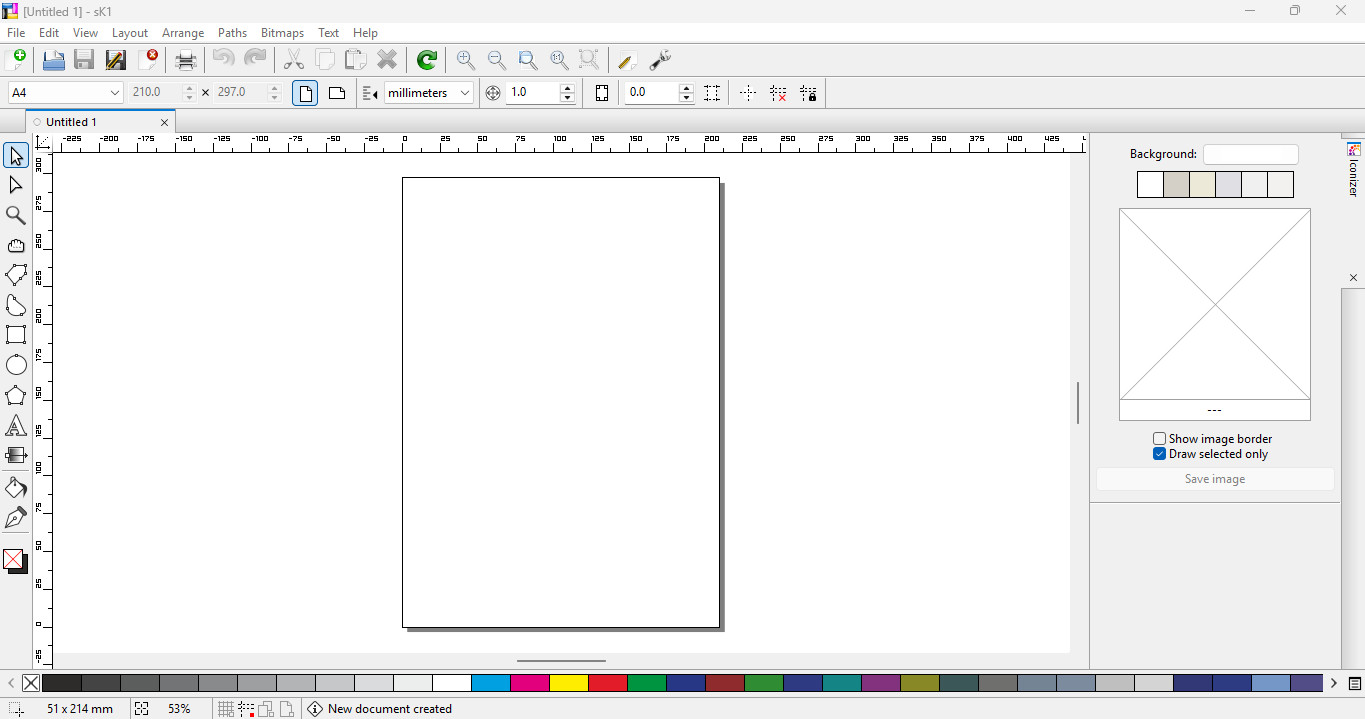The height and width of the screenshot is (719, 1365).
Task: Set zoom 1:1 with the toolbar icon
Action: (559, 60)
